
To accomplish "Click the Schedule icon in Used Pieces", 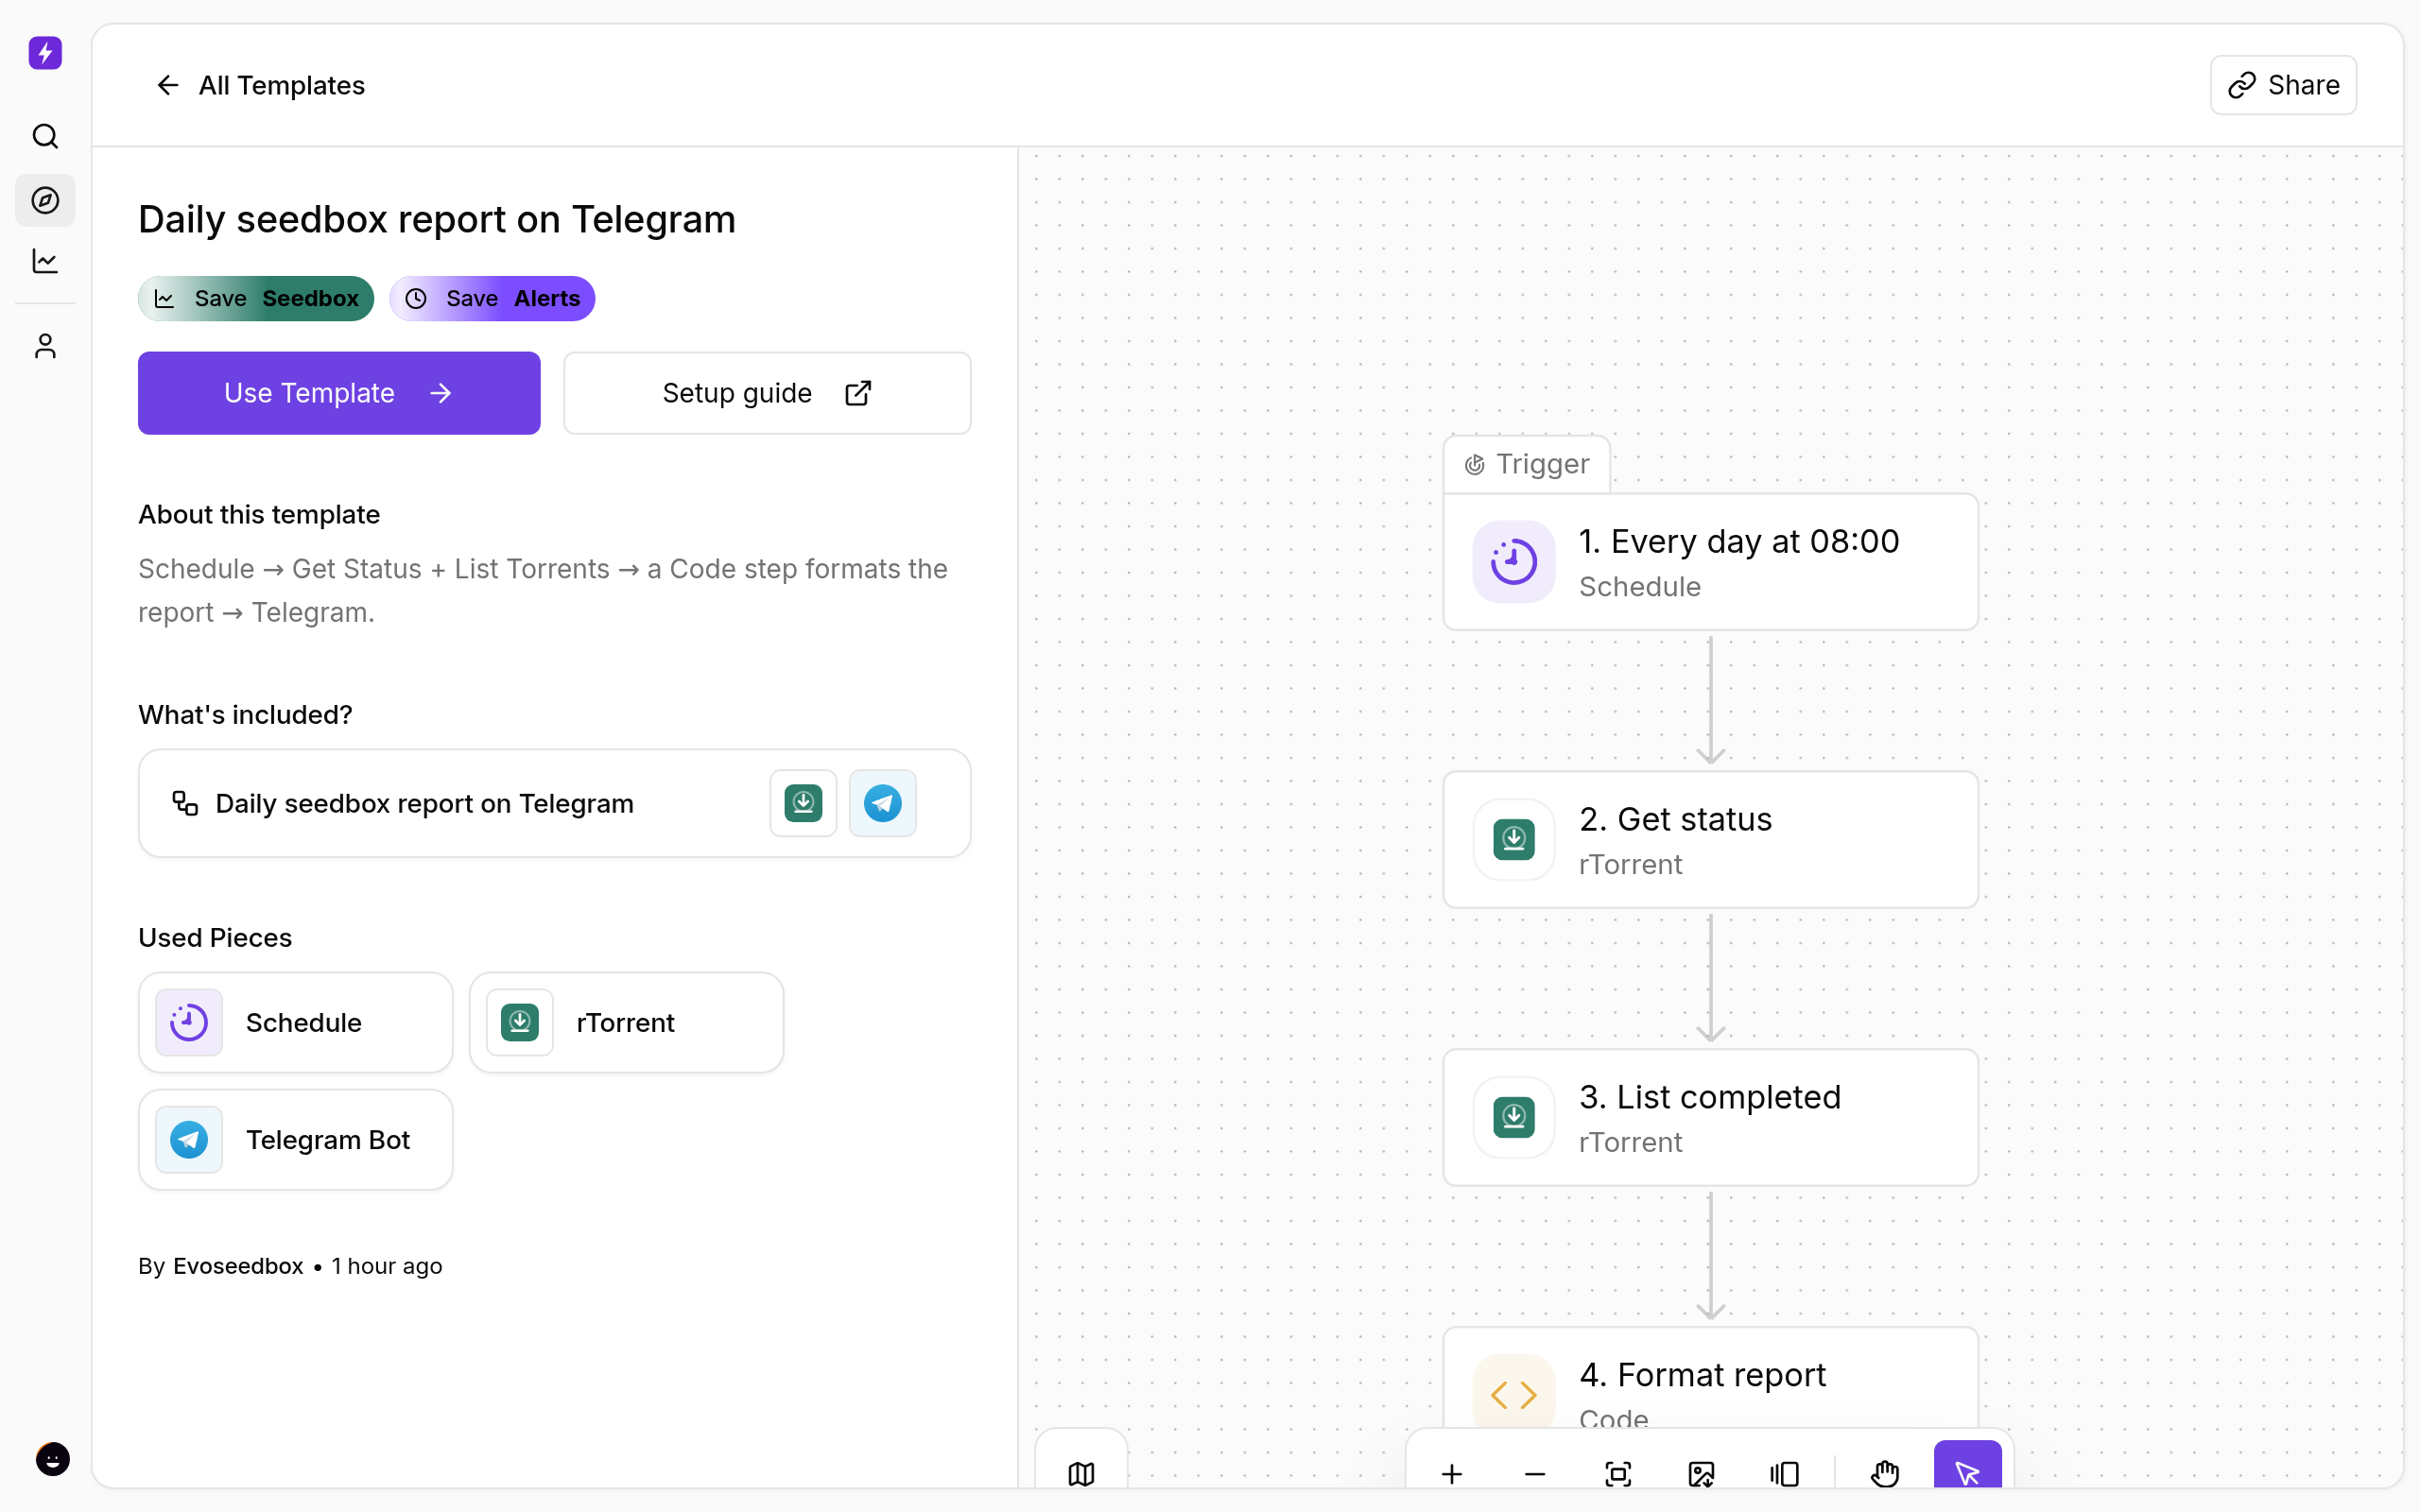I will coord(189,1022).
